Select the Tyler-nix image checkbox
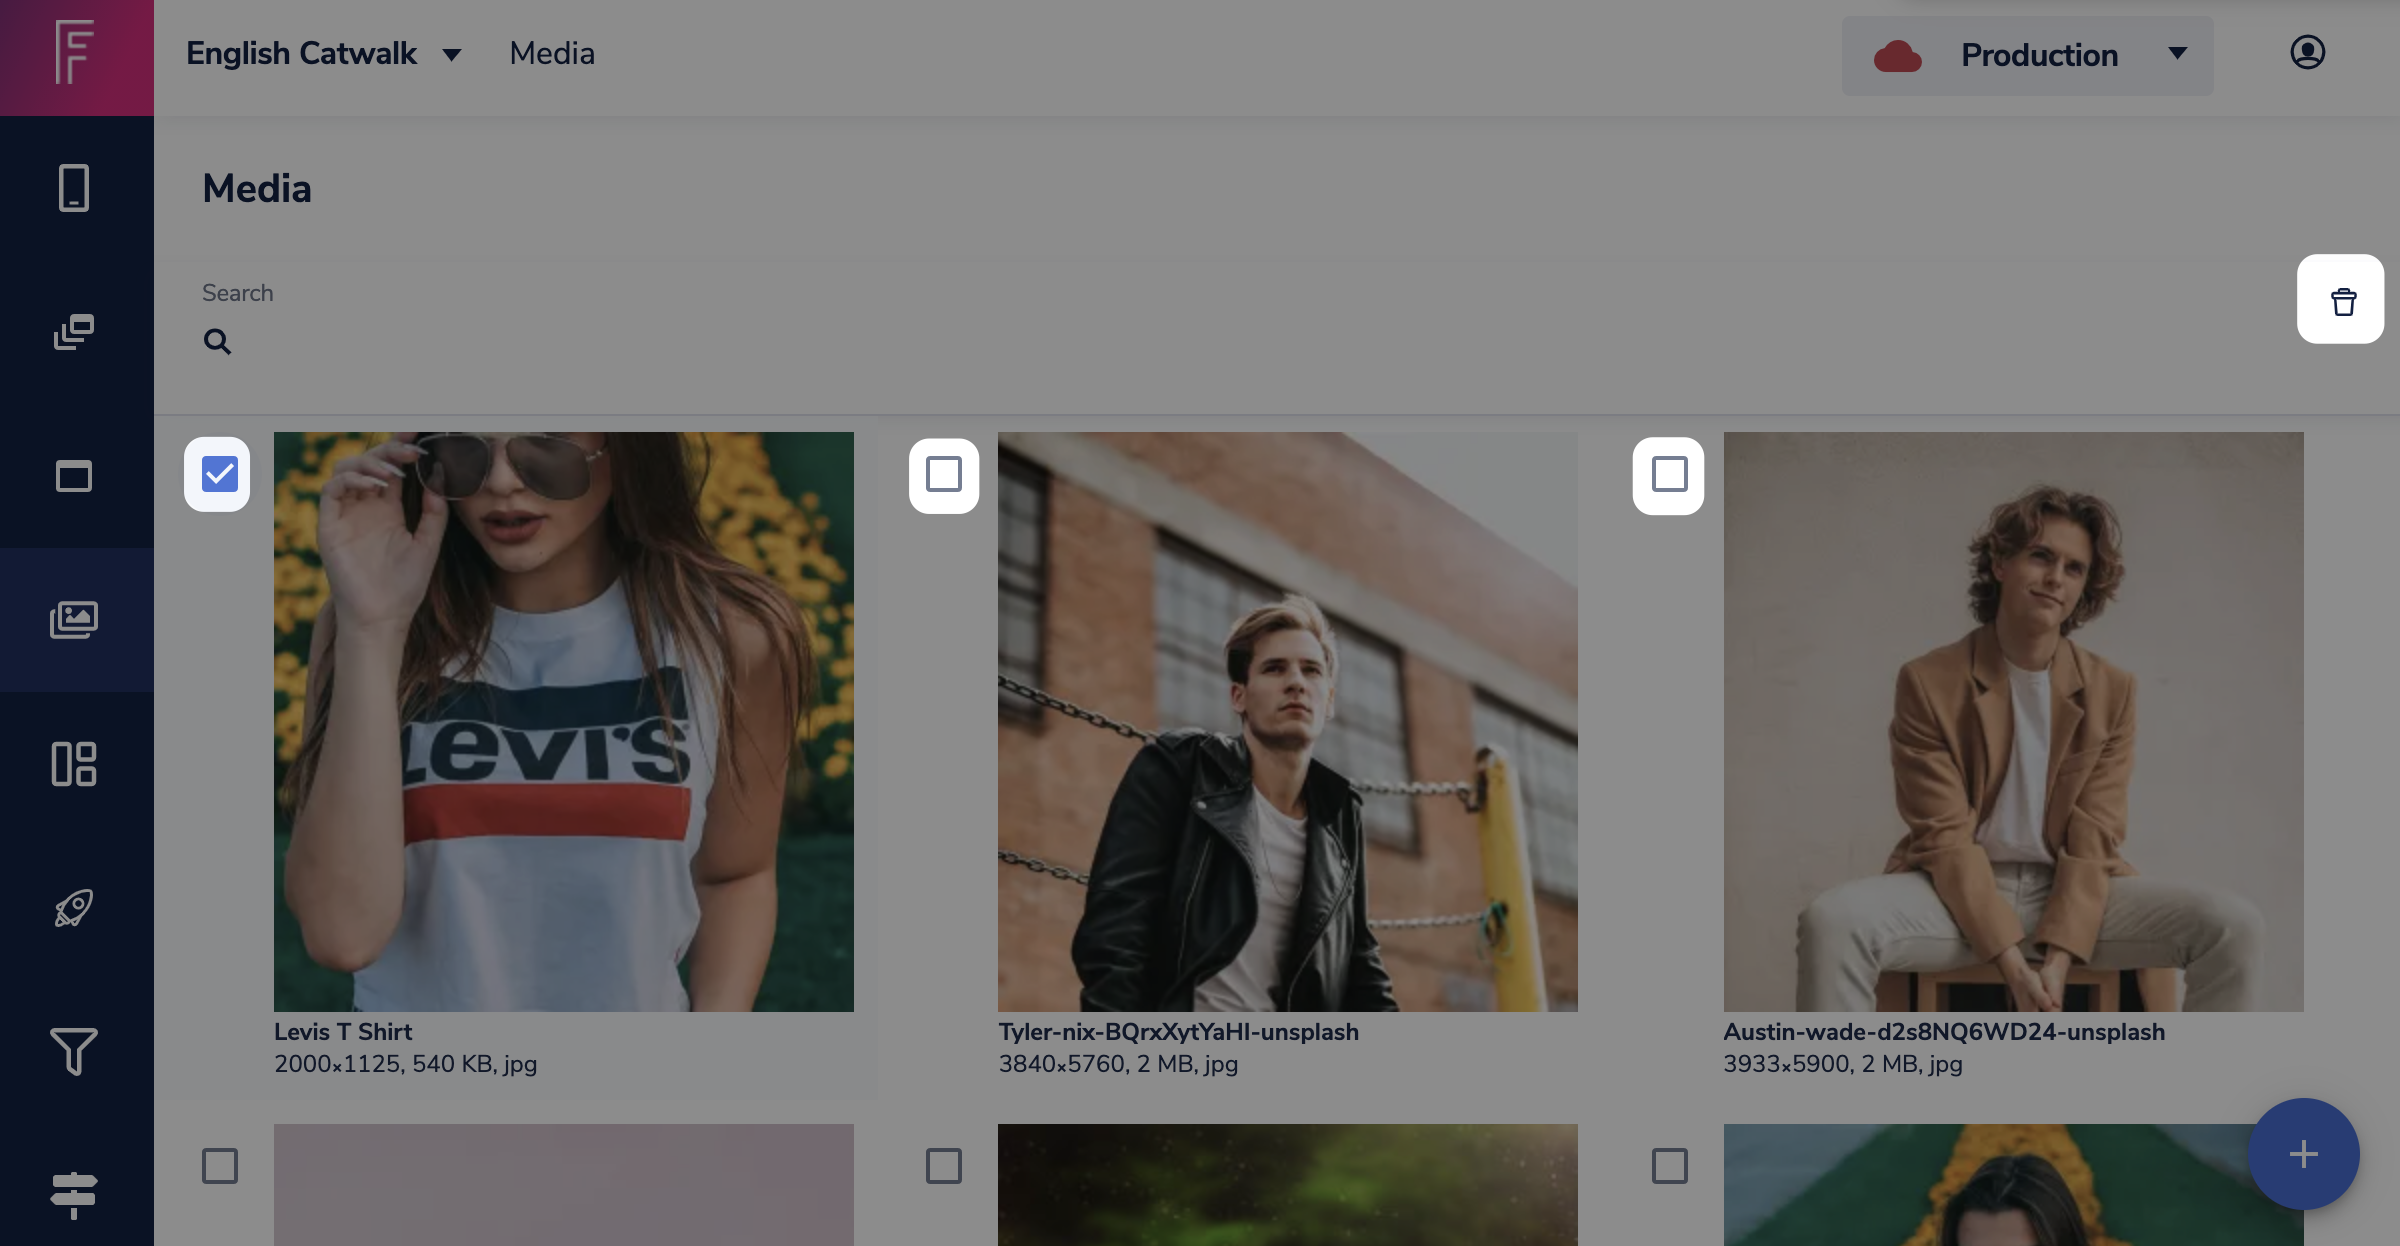 tap(943, 475)
